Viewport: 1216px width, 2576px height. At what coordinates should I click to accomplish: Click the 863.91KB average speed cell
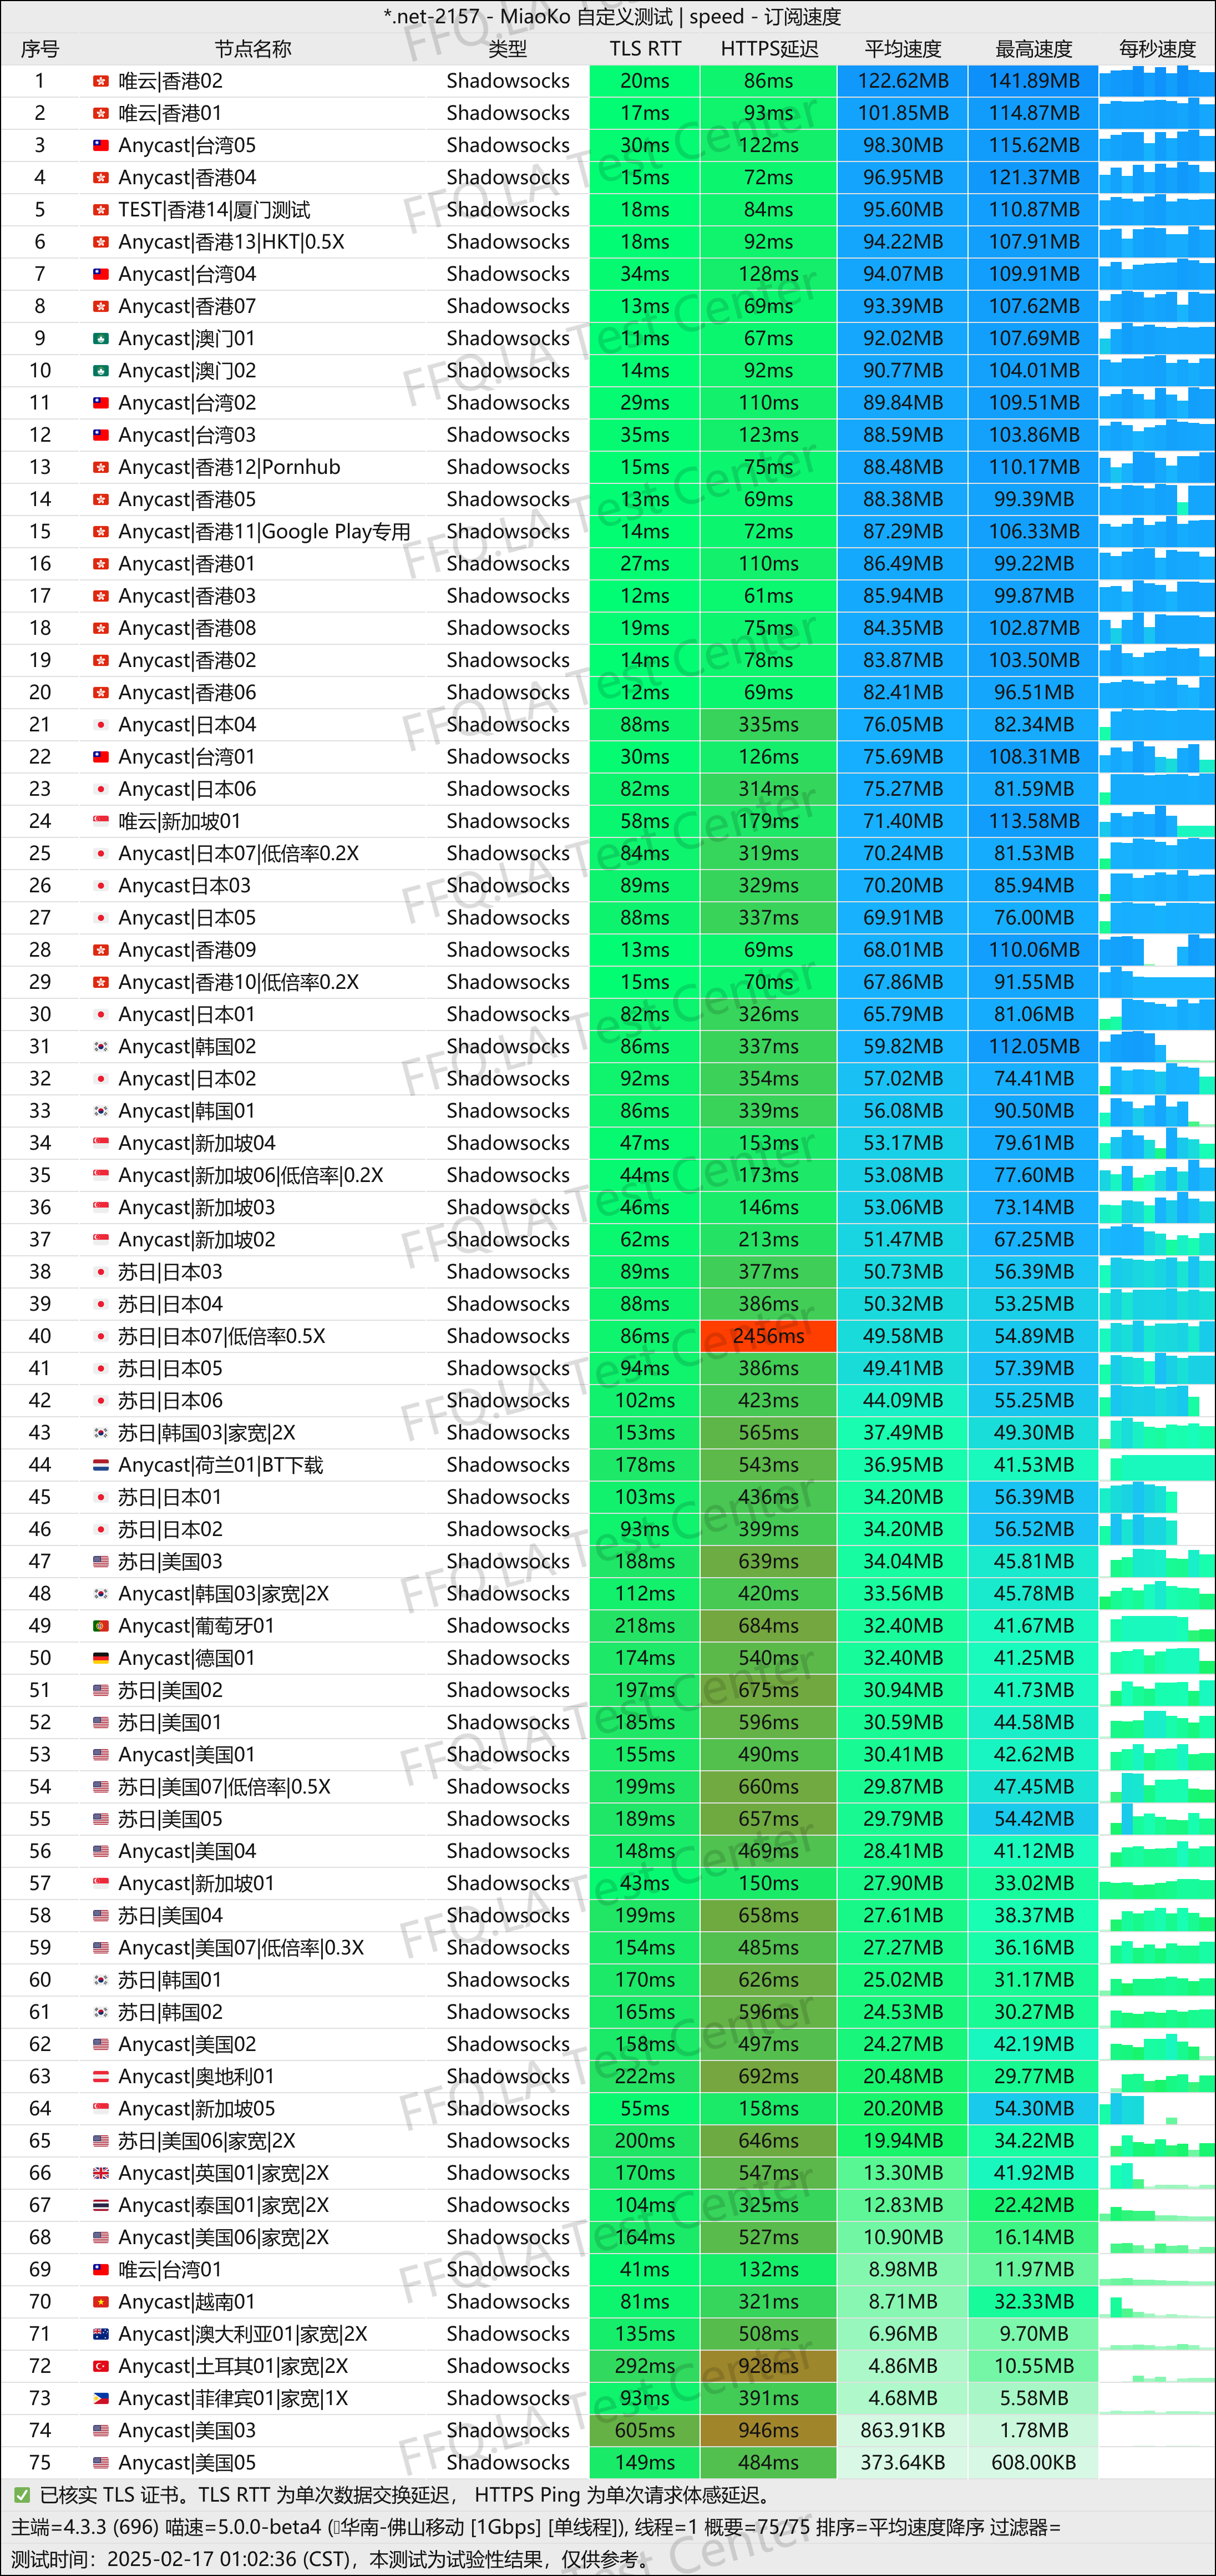(903, 2430)
